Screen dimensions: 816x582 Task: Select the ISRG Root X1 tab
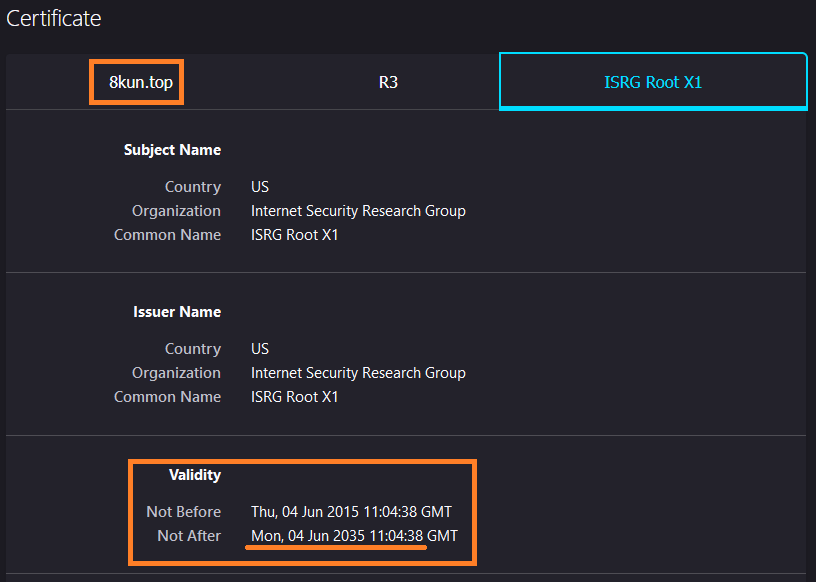[653, 82]
